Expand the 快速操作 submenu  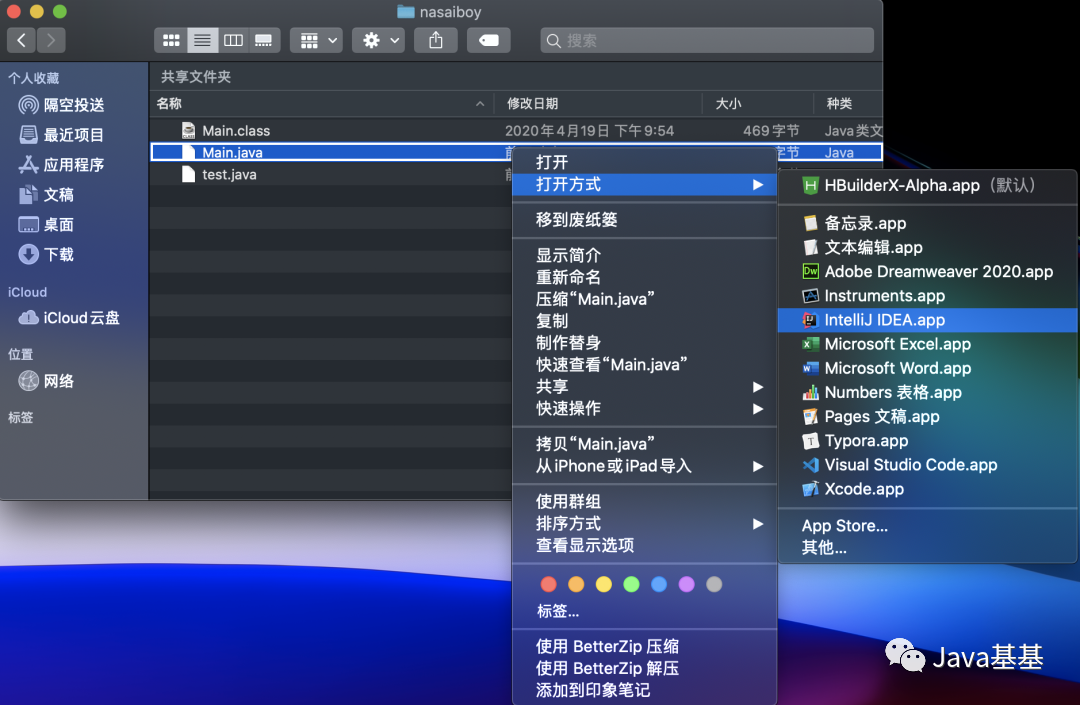[645, 409]
